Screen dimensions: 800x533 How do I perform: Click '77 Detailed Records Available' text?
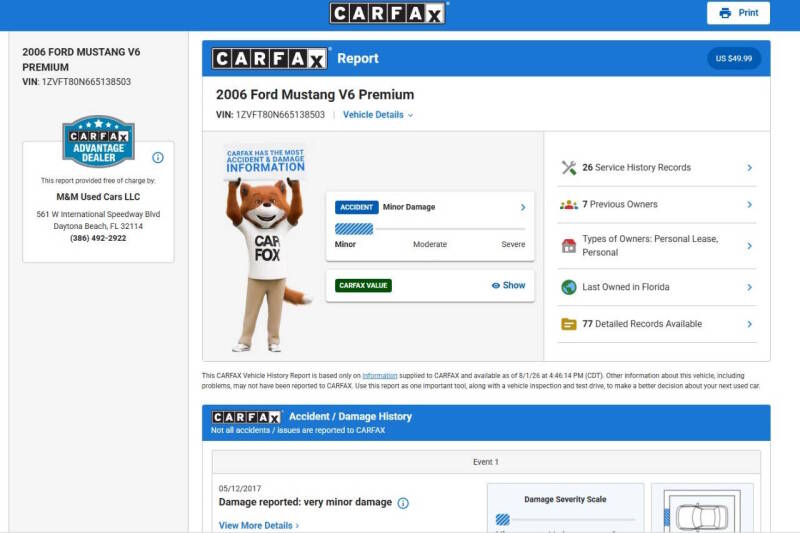pyautogui.click(x=642, y=324)
